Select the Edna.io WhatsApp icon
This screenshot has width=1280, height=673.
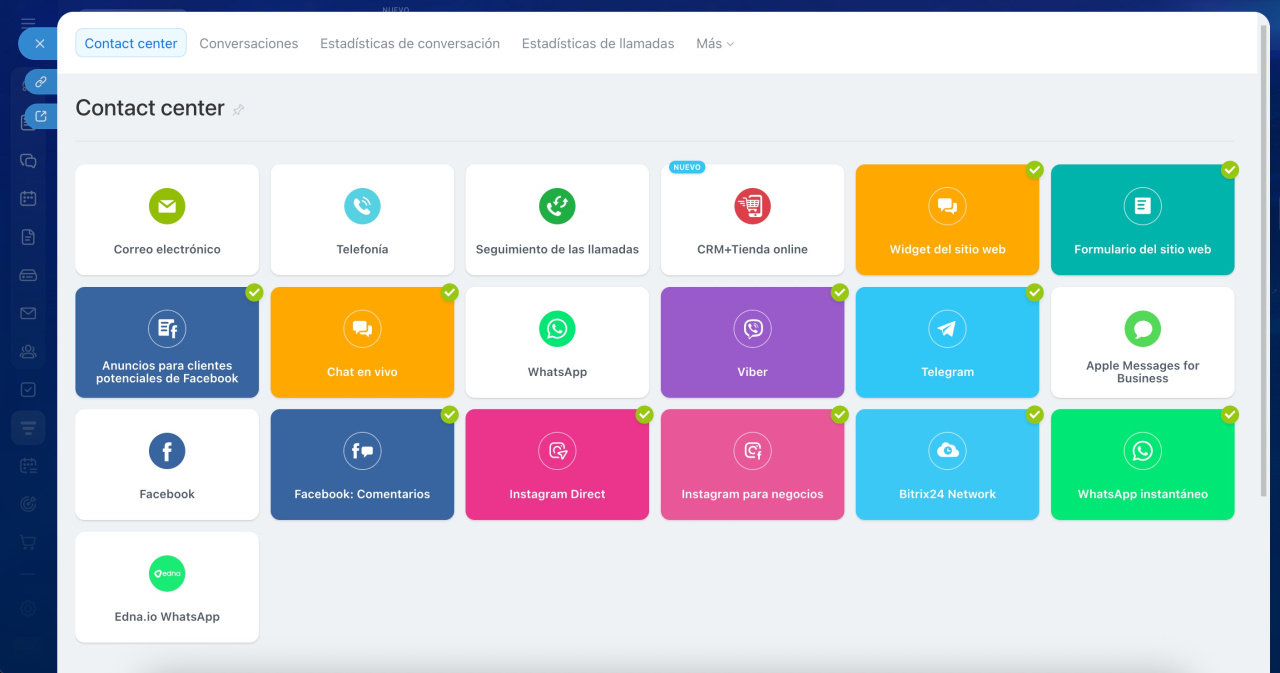click(x=167, y=574)
